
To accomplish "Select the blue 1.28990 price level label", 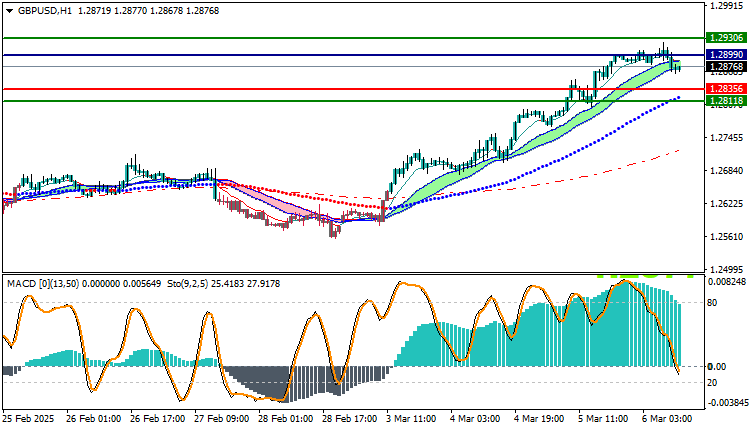I will [727, 55].
